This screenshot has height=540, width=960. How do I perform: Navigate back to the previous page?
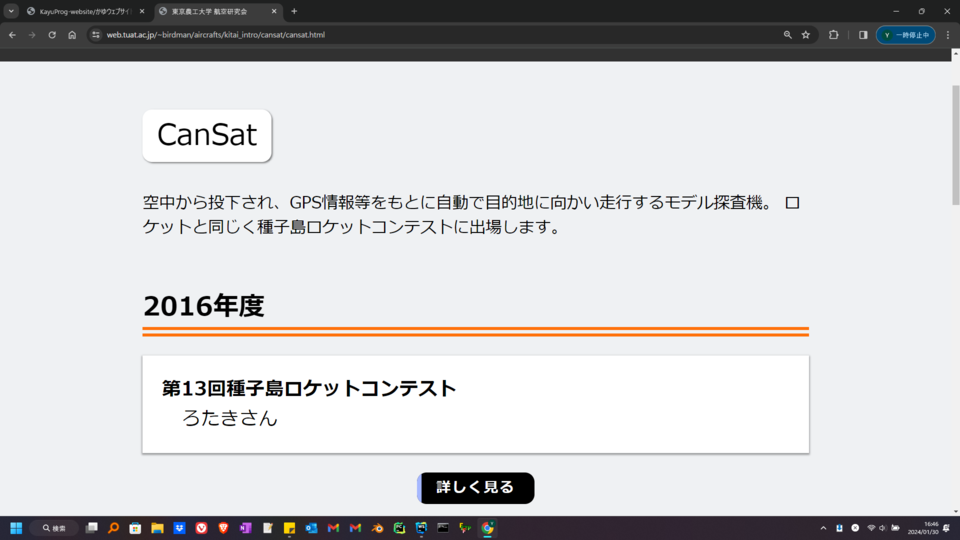pyautogui.click(x=12, y=35)
